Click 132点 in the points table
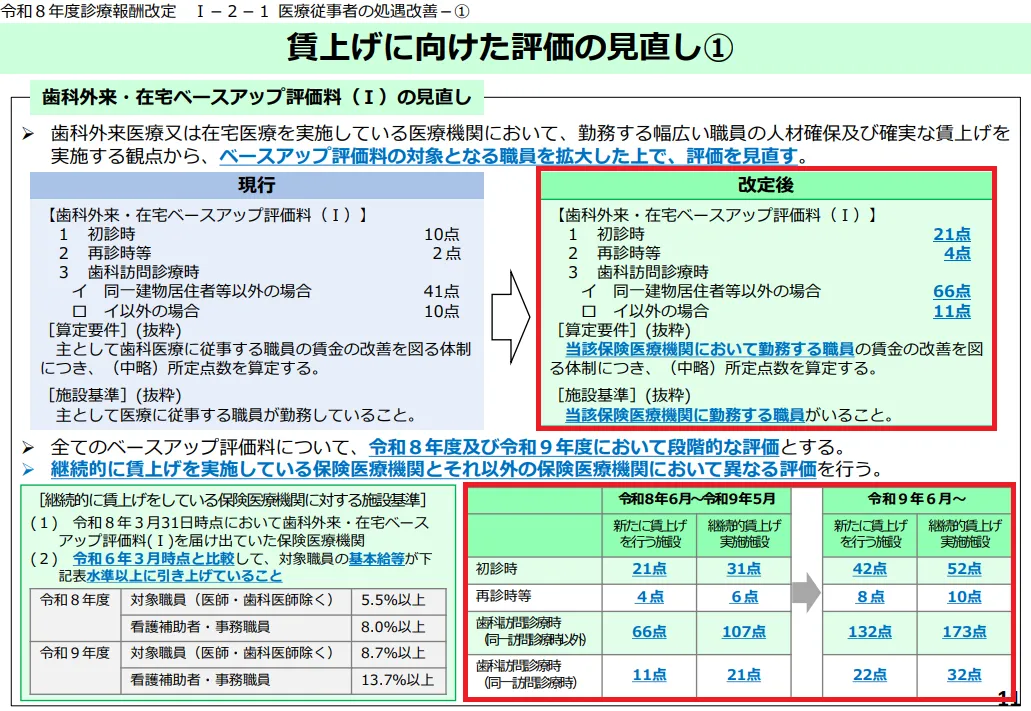This screenshot has width=1031, height=711. click(870, 631)
